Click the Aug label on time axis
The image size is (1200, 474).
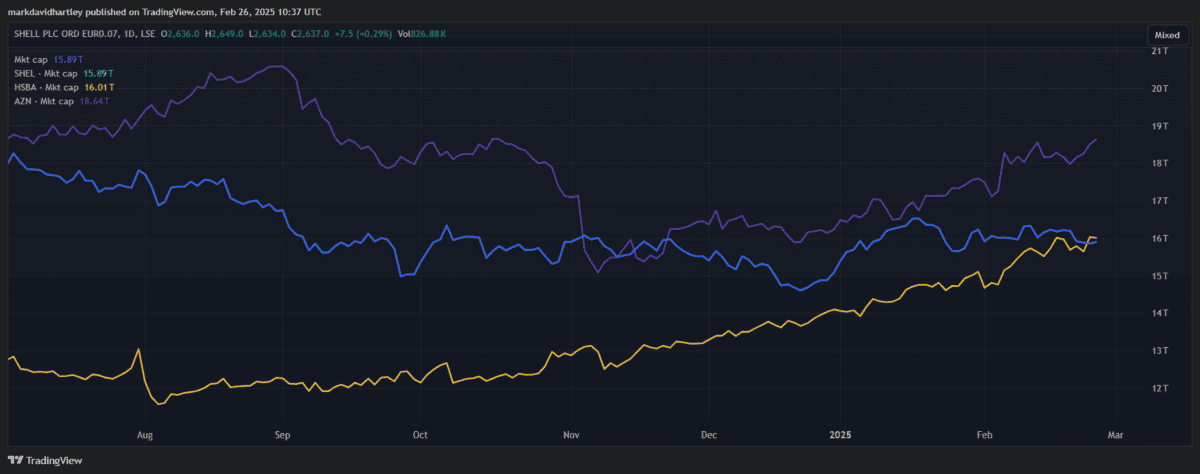(145, 436)
